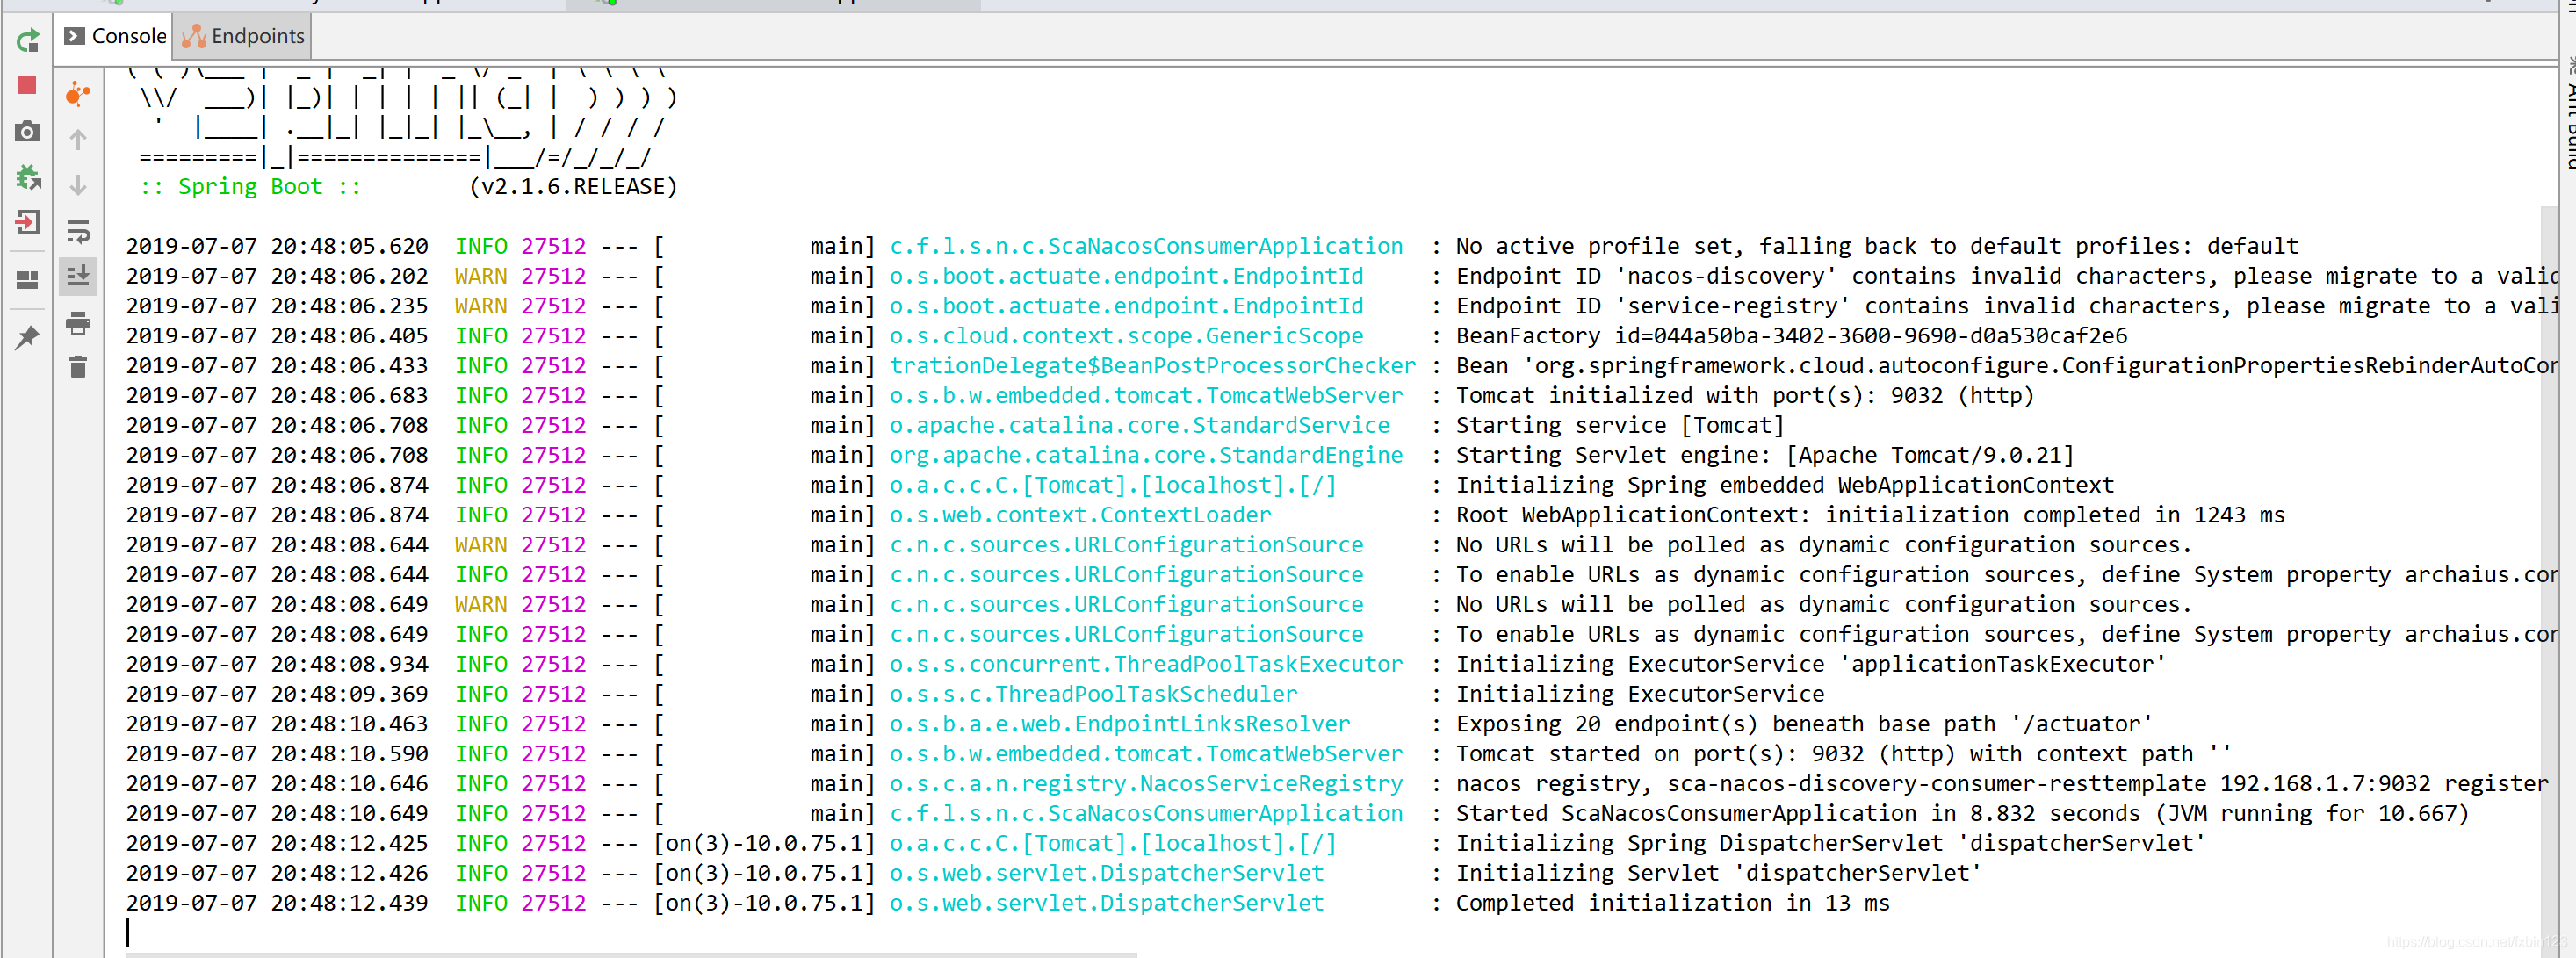
Task: Click the 'Exposing 20 endpoint(s)' message
Action: click(x=1804, y=724)
